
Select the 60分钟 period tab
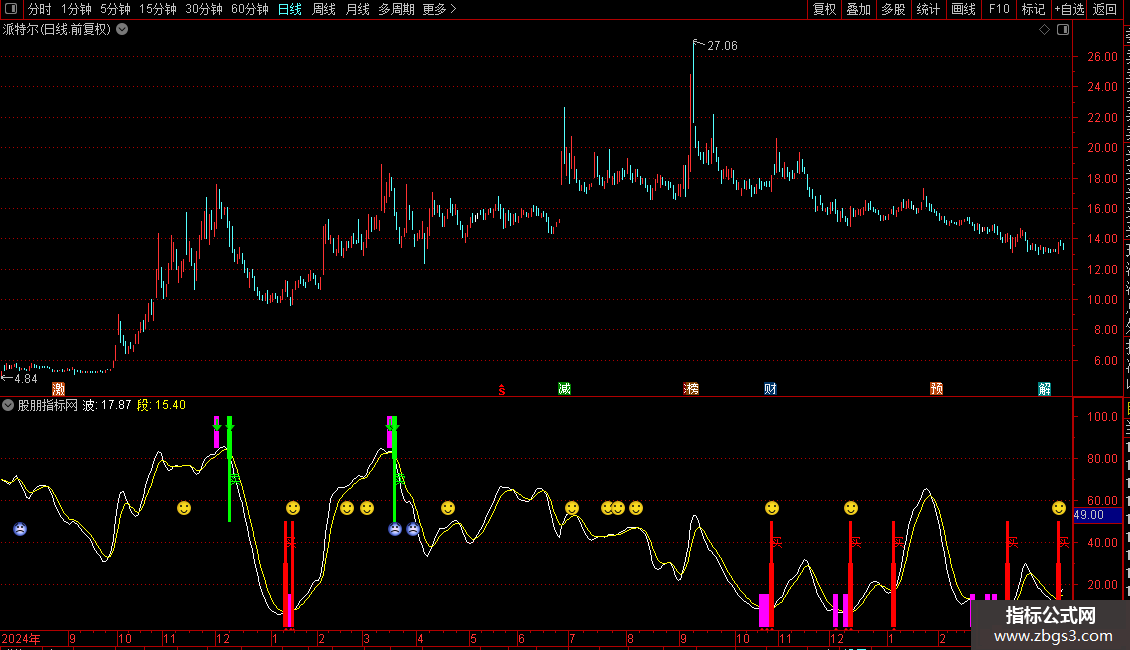coord(249,9)
